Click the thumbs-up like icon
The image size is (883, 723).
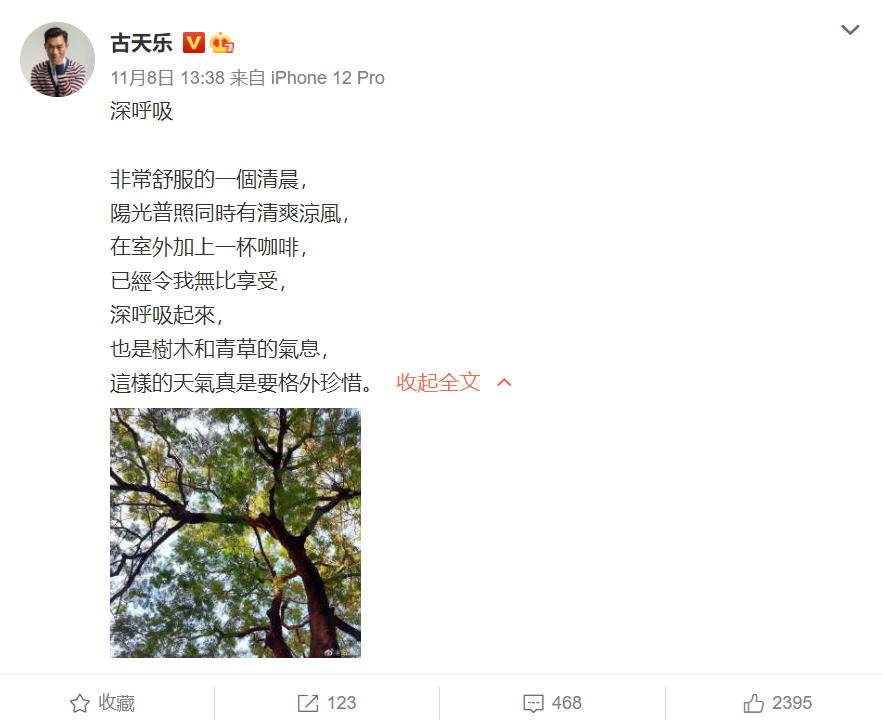(753, 703)
